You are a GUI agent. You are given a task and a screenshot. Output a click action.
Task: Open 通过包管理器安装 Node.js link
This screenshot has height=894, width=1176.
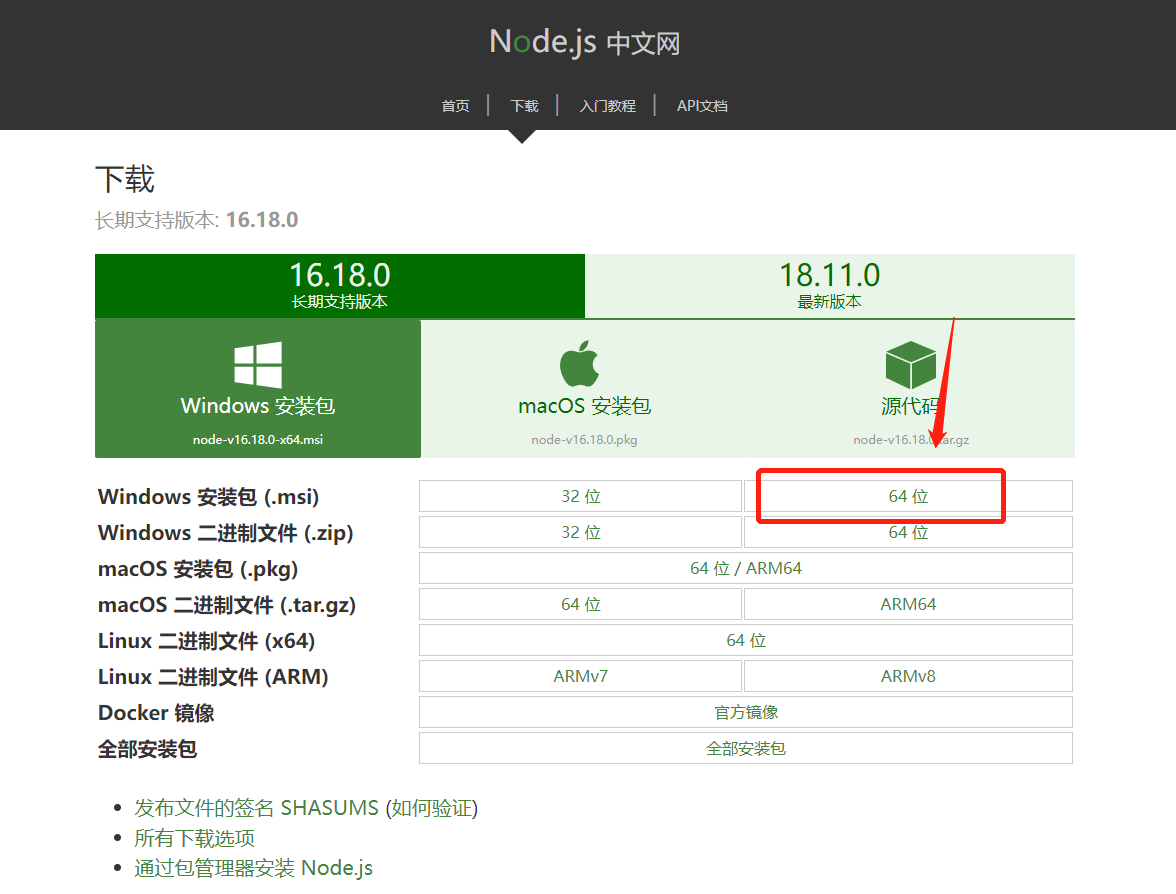(254, 868)
